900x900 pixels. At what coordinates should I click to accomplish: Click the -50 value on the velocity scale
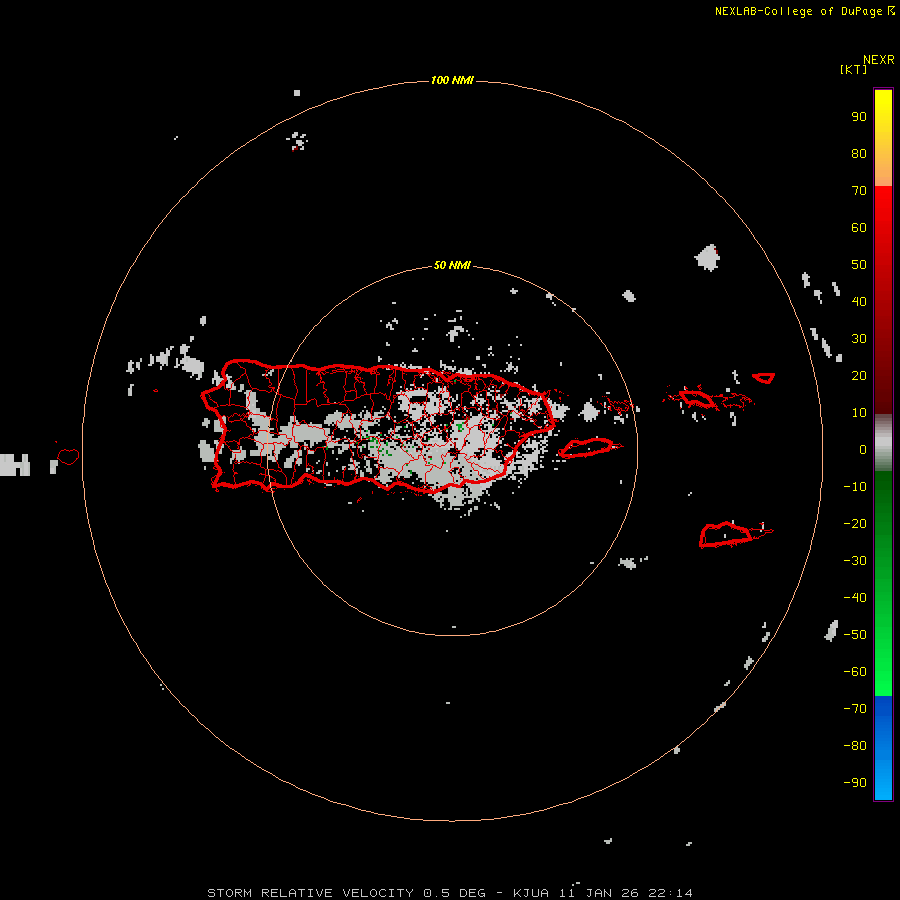tap(855, 635)
